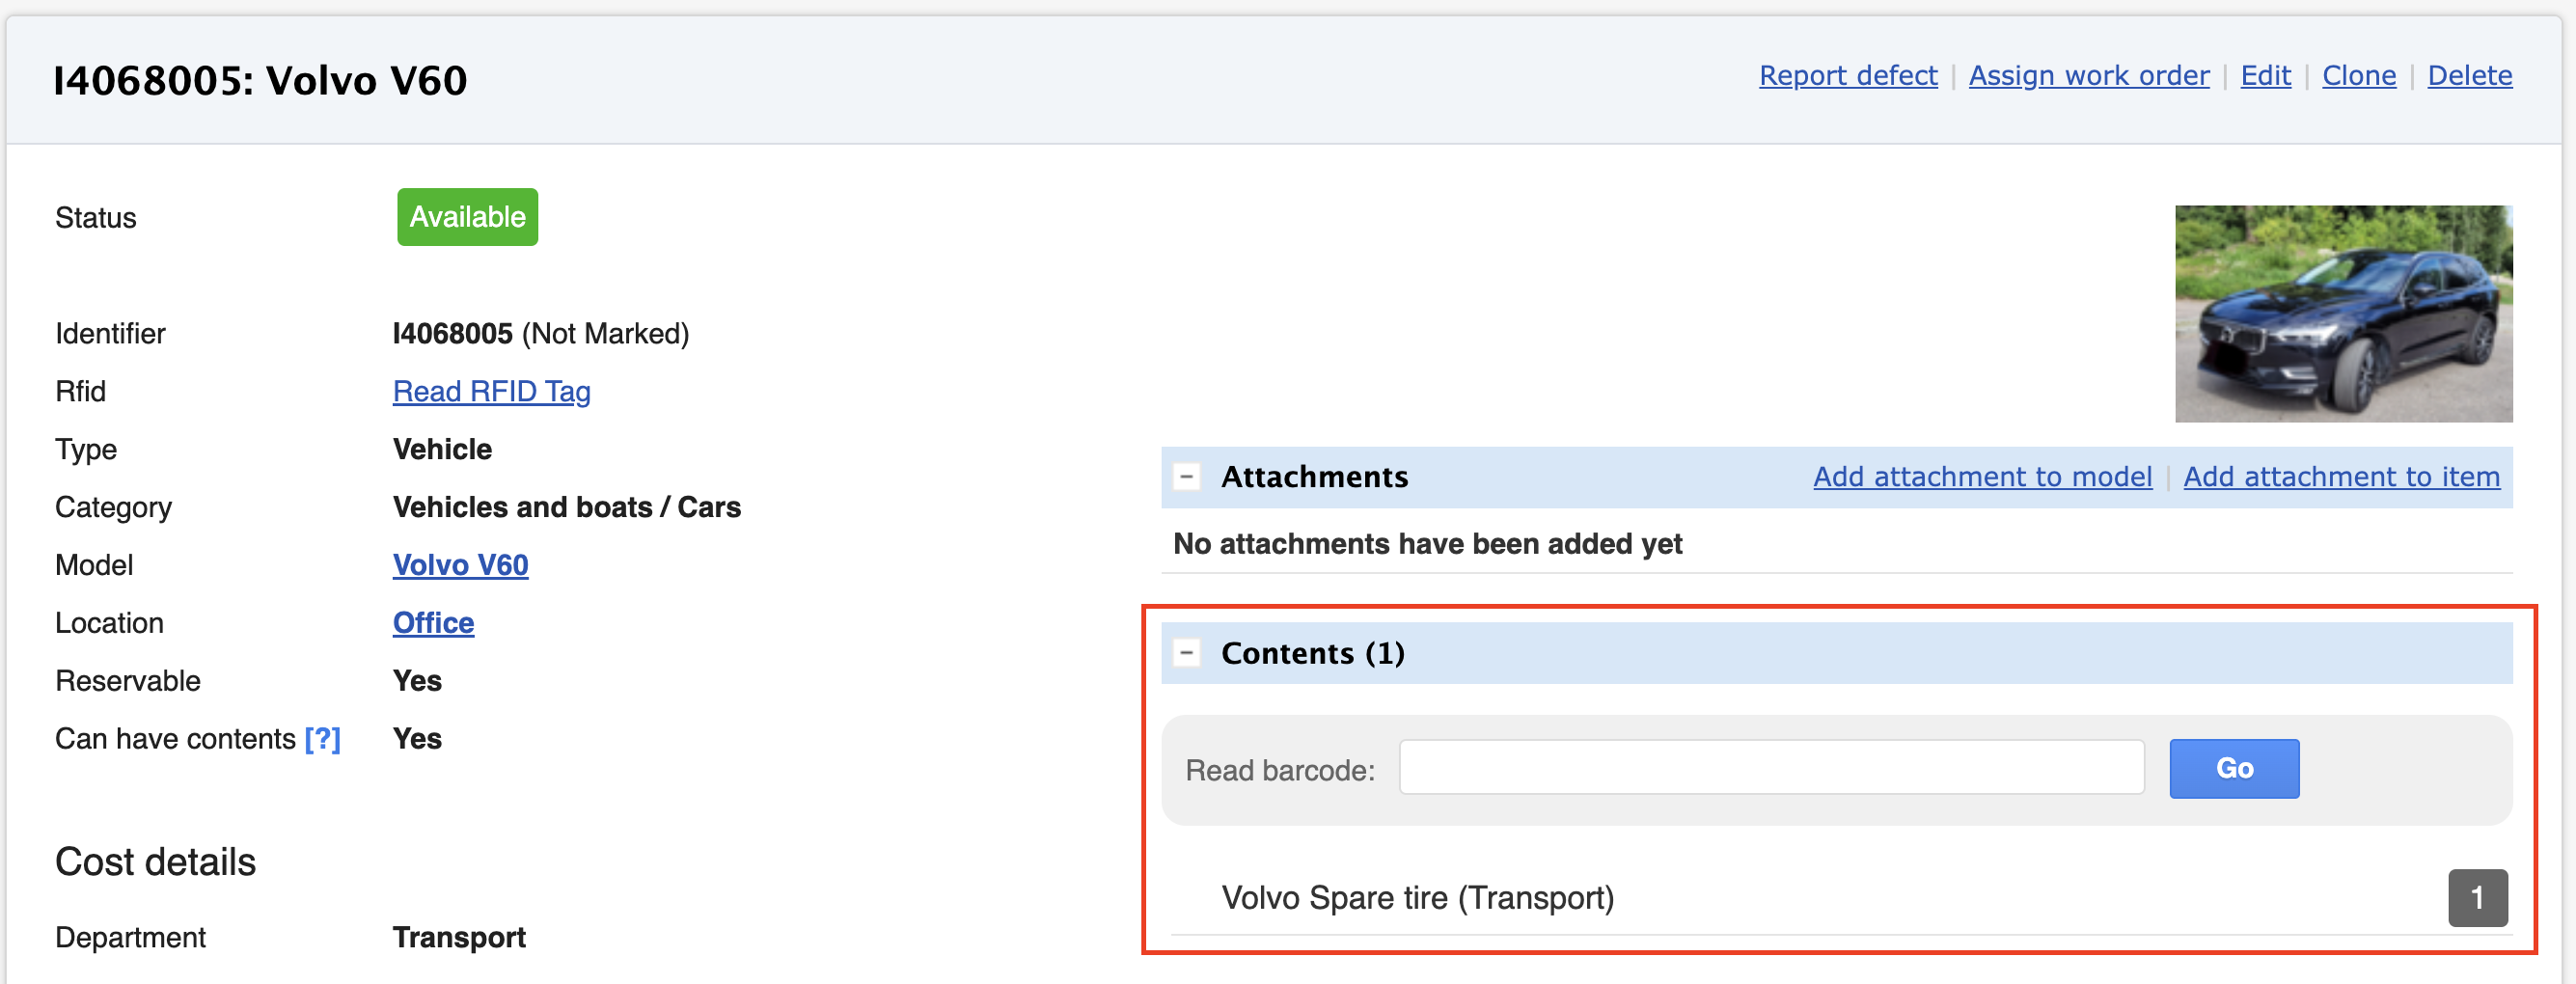
Task: Clone this item
Action: [2358, 76]
